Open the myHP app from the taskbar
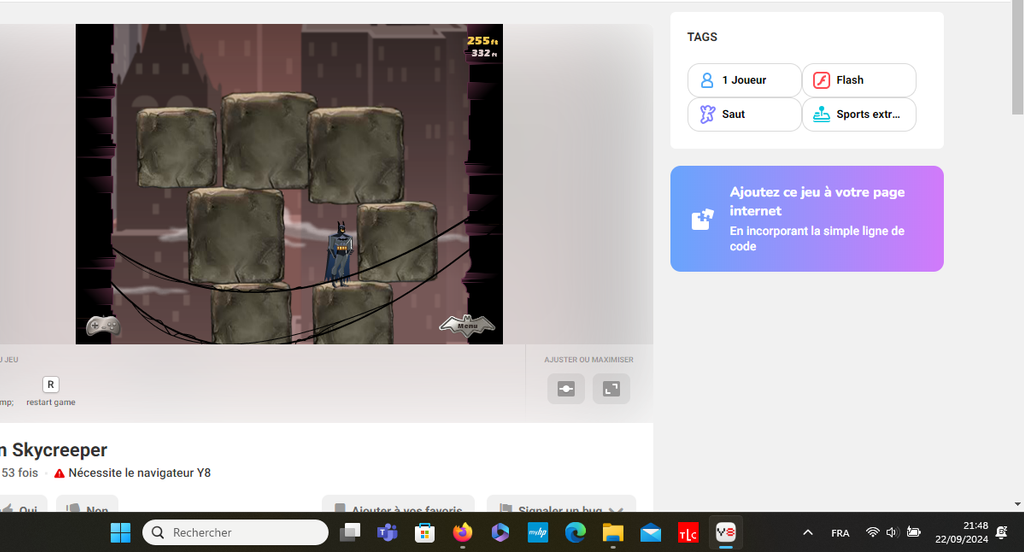Screen dimensions: 1024x552 (x=537, y=533)
